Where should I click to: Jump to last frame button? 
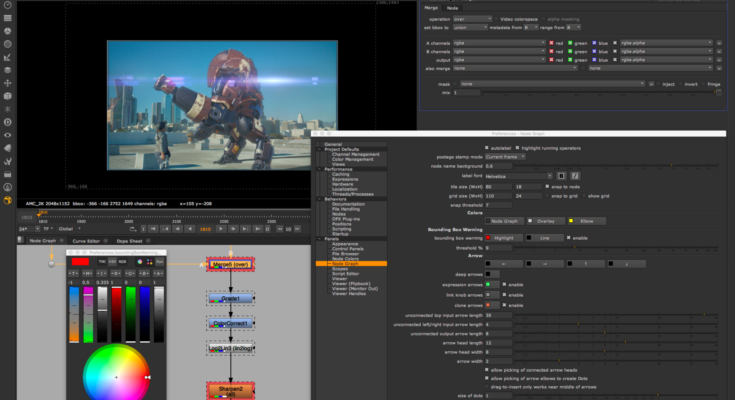tap(257, 229)
